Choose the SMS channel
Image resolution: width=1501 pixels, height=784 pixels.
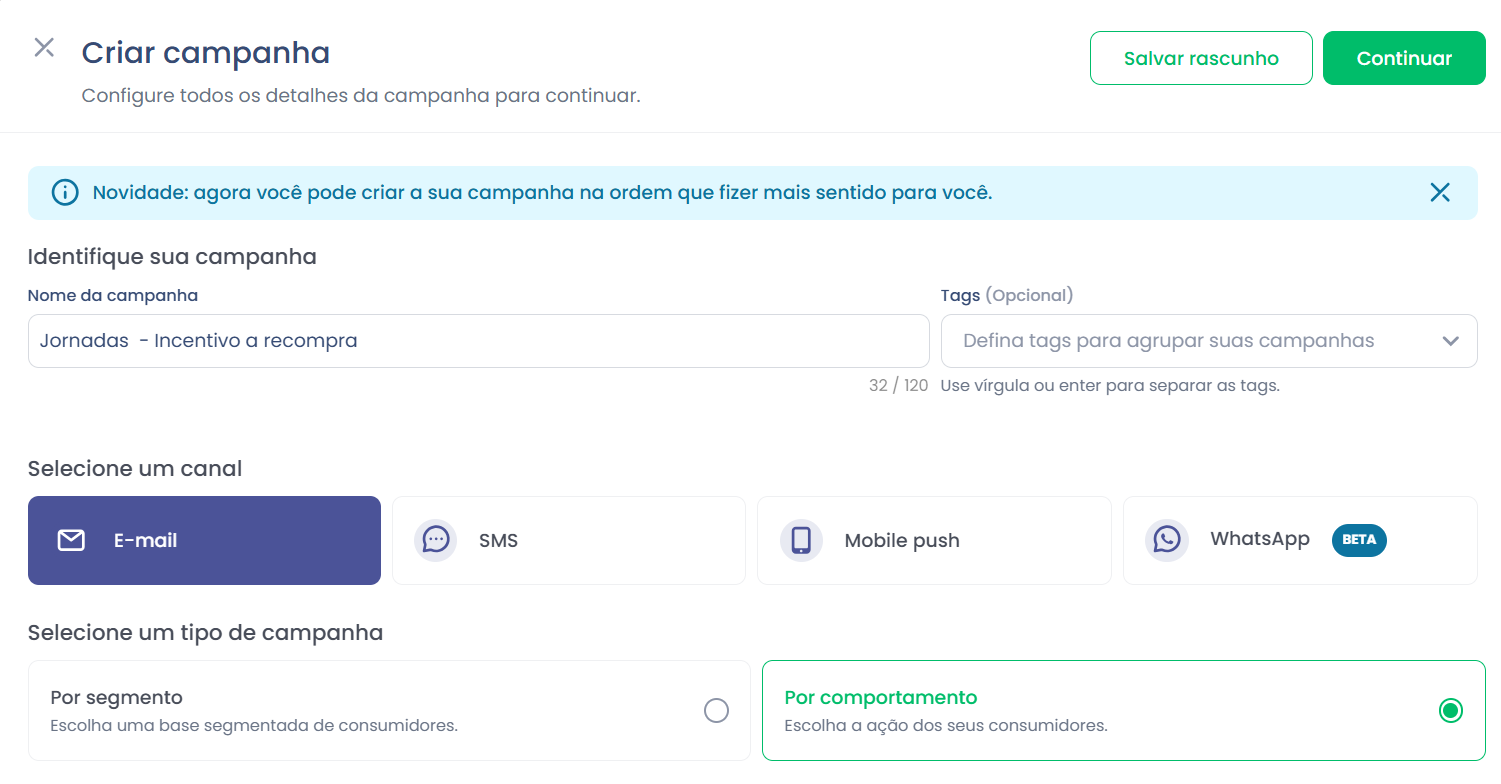[569, 540]
